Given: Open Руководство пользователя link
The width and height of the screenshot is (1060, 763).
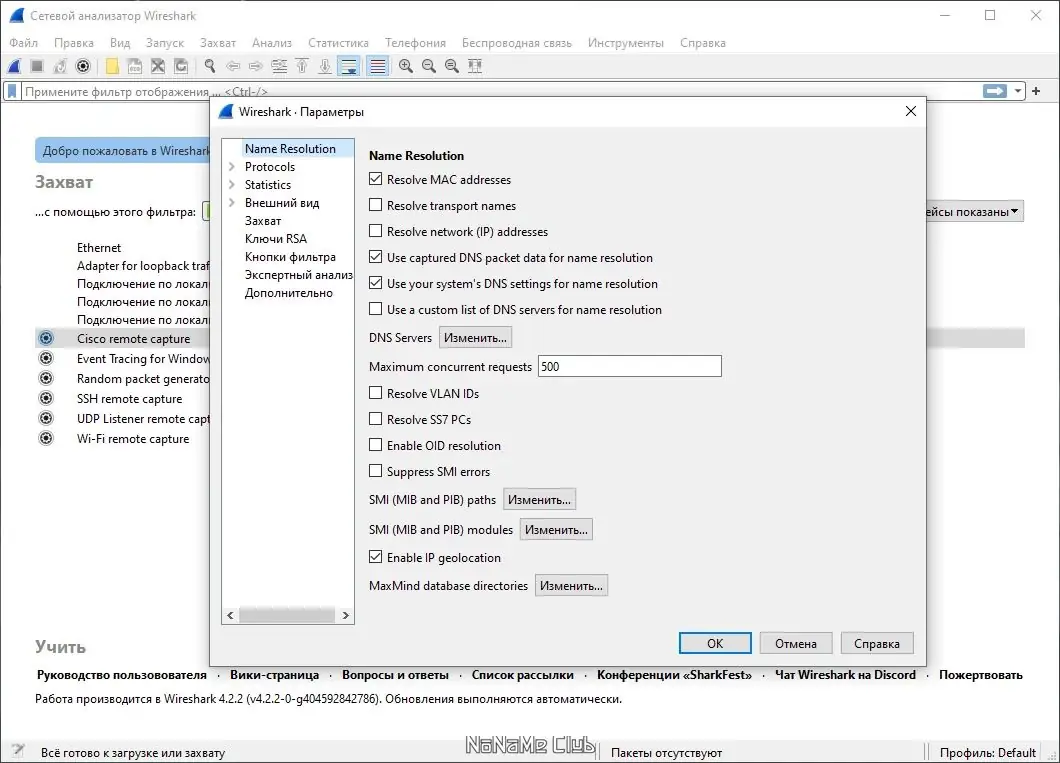Looking at the screenshot, I should [122, 674].
